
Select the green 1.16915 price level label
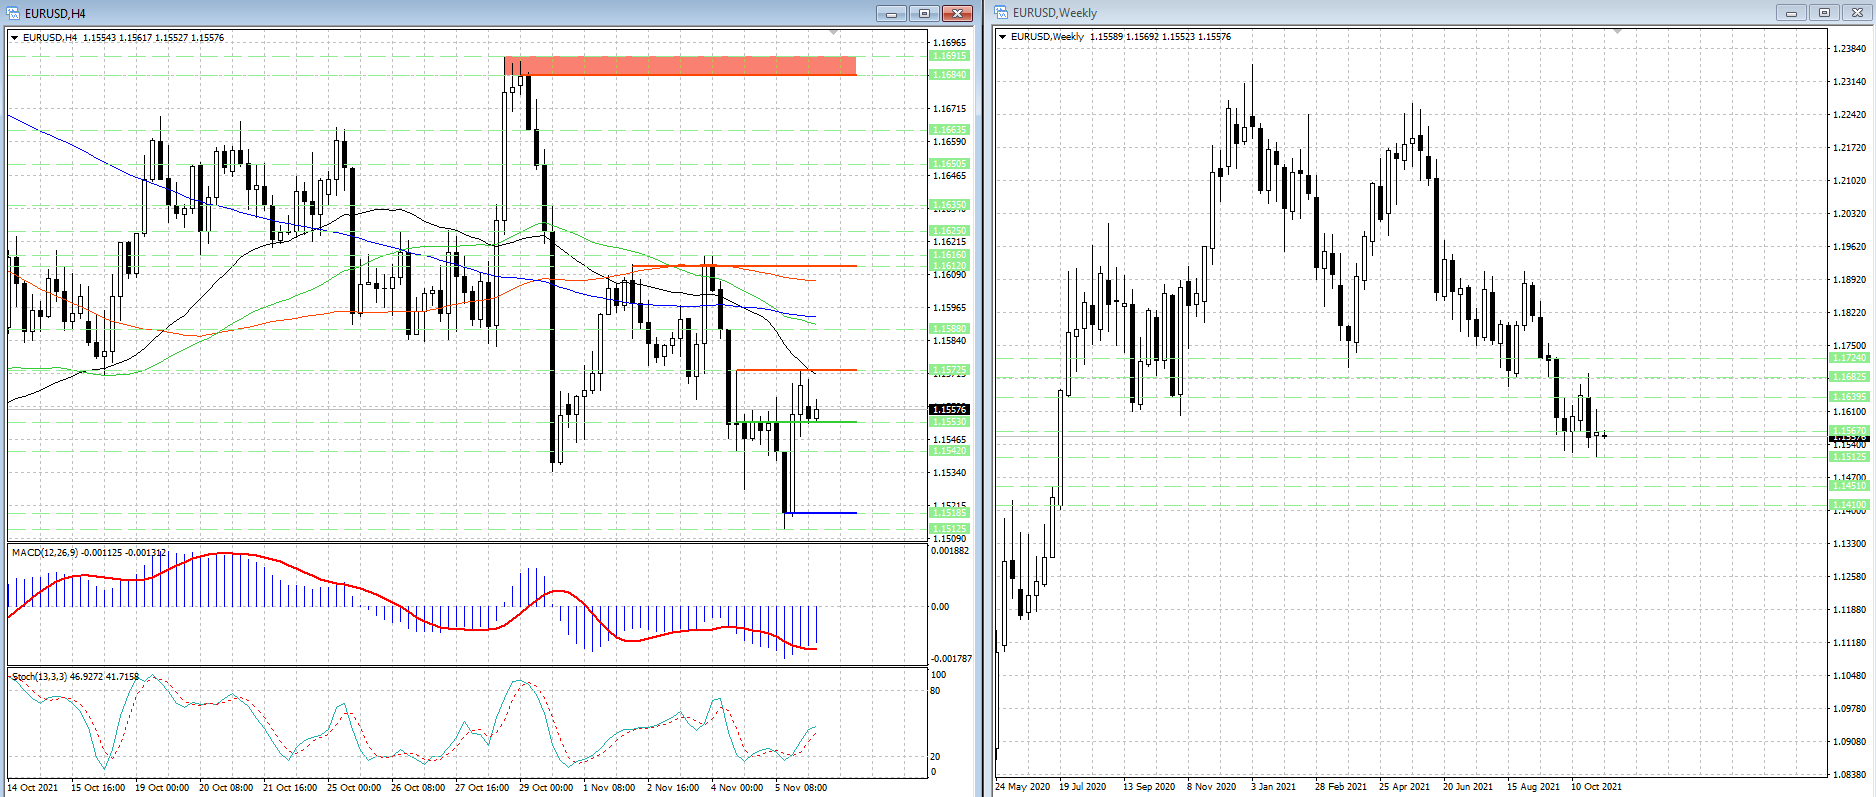coord(949,56)
